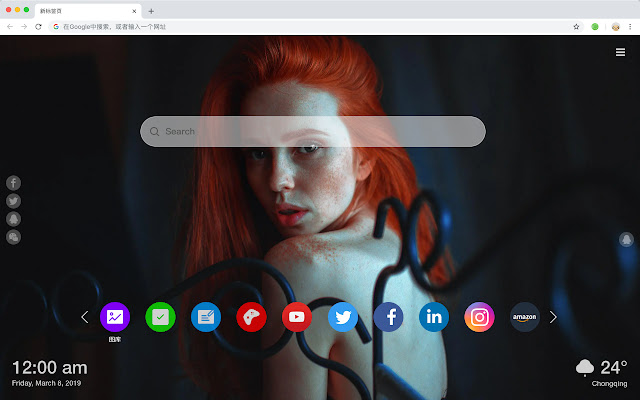This screenshot has width=640, height=400.
Task: Click the date Friday, March 8, 2019
Action: (x=46, y=383)
